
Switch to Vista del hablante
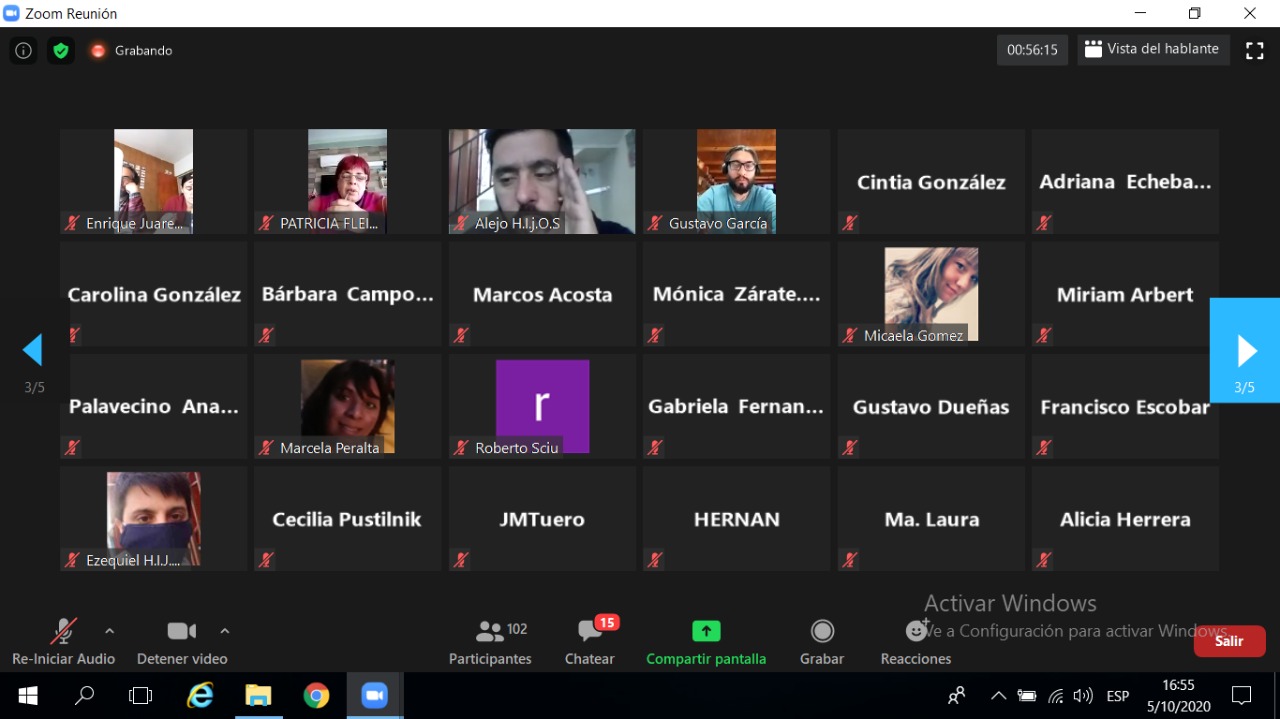pyautogui.click(x=1152, y=49)
